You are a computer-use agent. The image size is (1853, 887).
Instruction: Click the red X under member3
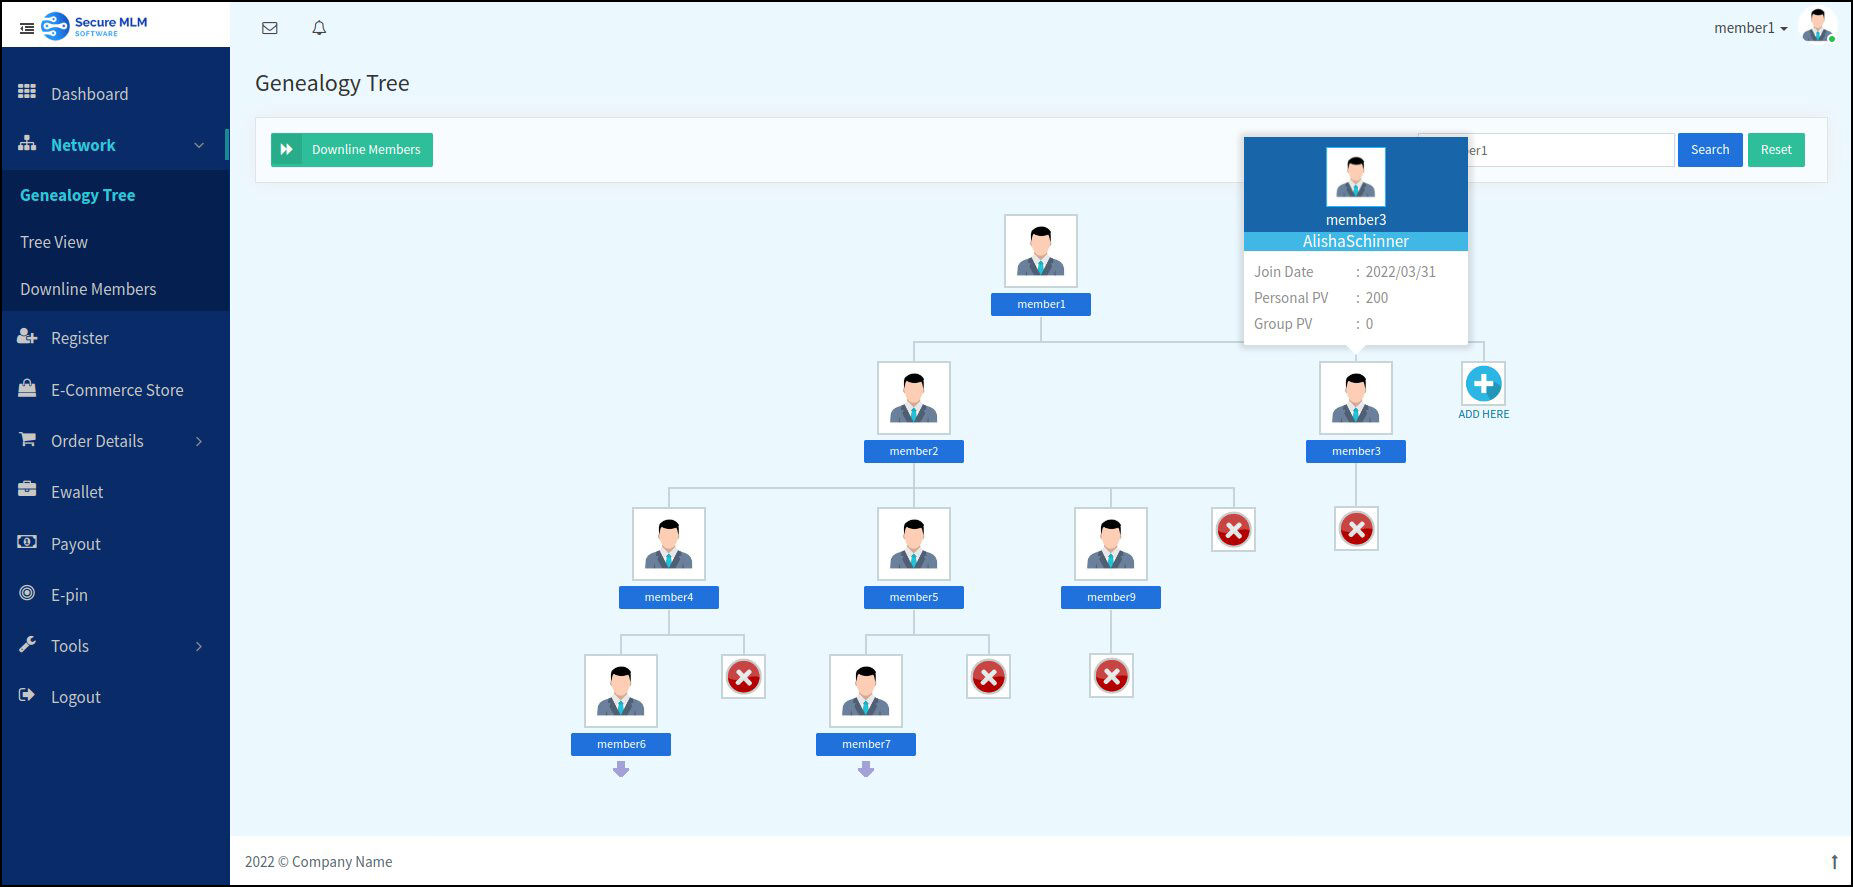pos(1356,529)
